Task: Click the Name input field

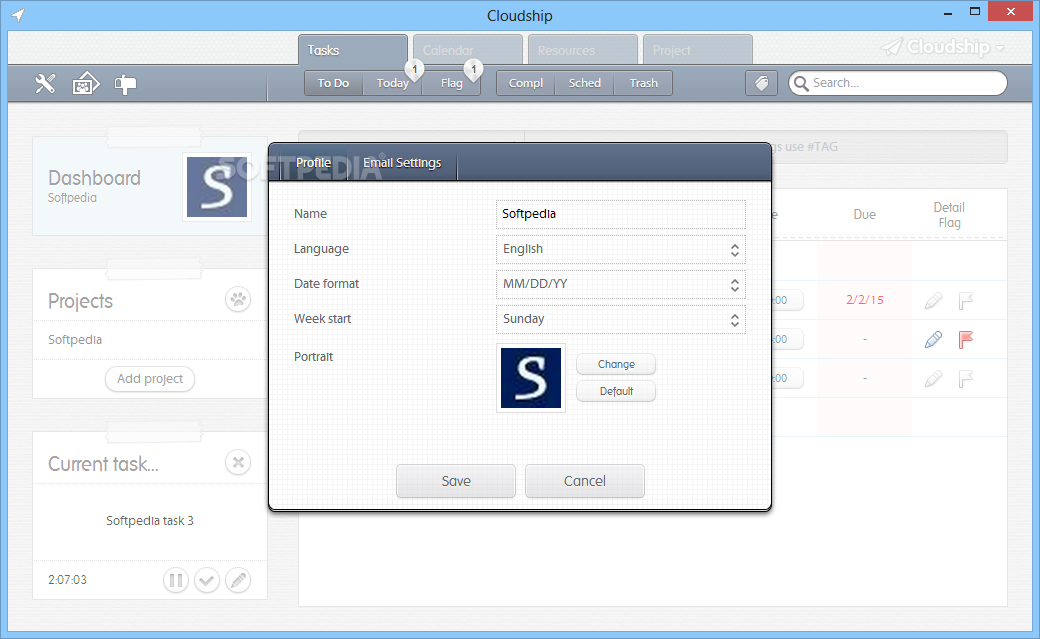Action: pos(620,214)
